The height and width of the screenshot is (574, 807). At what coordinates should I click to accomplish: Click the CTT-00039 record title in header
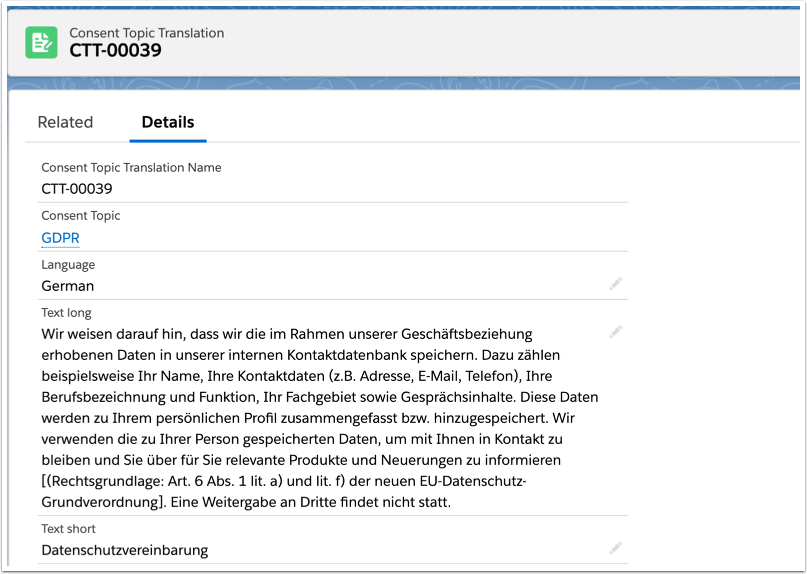coord(115,51)
